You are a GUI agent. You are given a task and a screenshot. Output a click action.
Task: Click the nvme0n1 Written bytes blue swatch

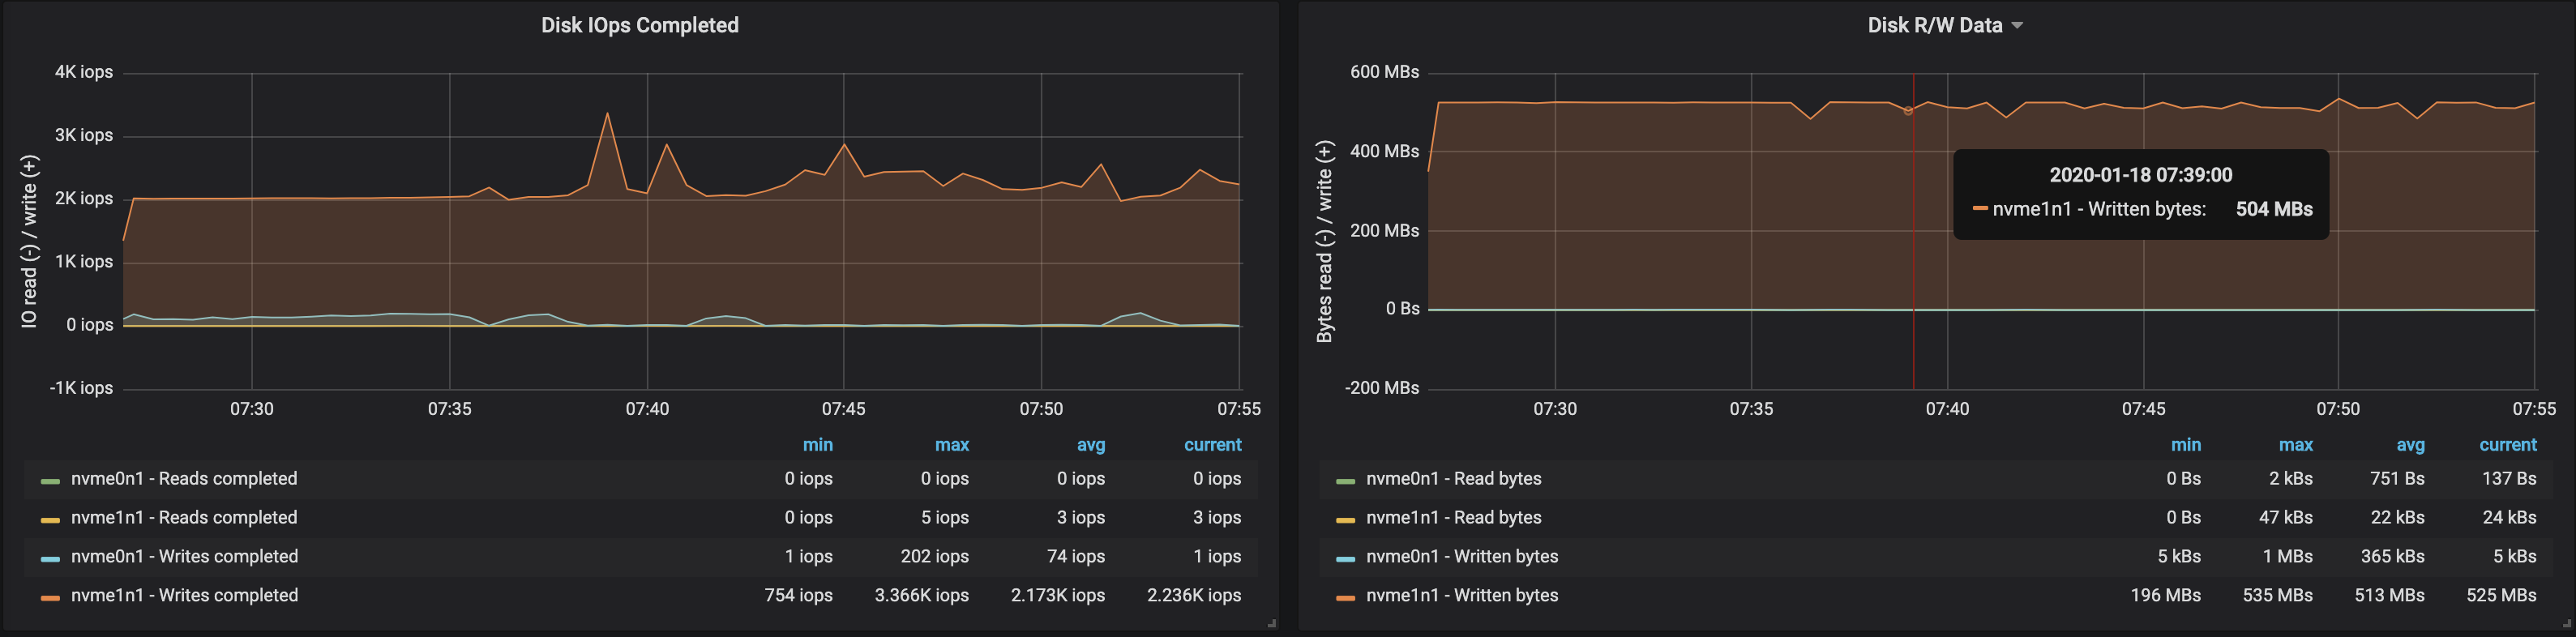tap(1345, 559)
